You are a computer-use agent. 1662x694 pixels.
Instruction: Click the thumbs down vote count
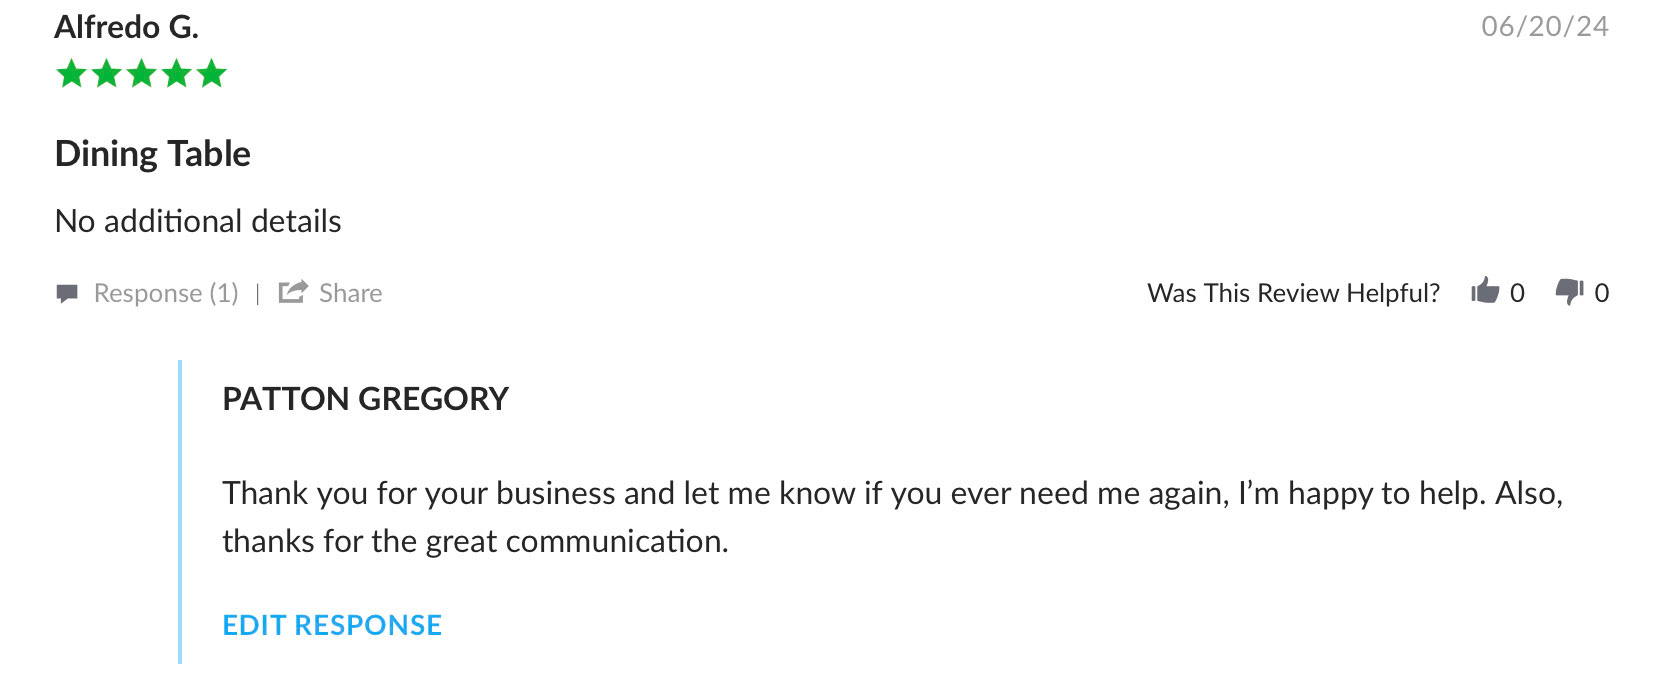pos(1602,293)
